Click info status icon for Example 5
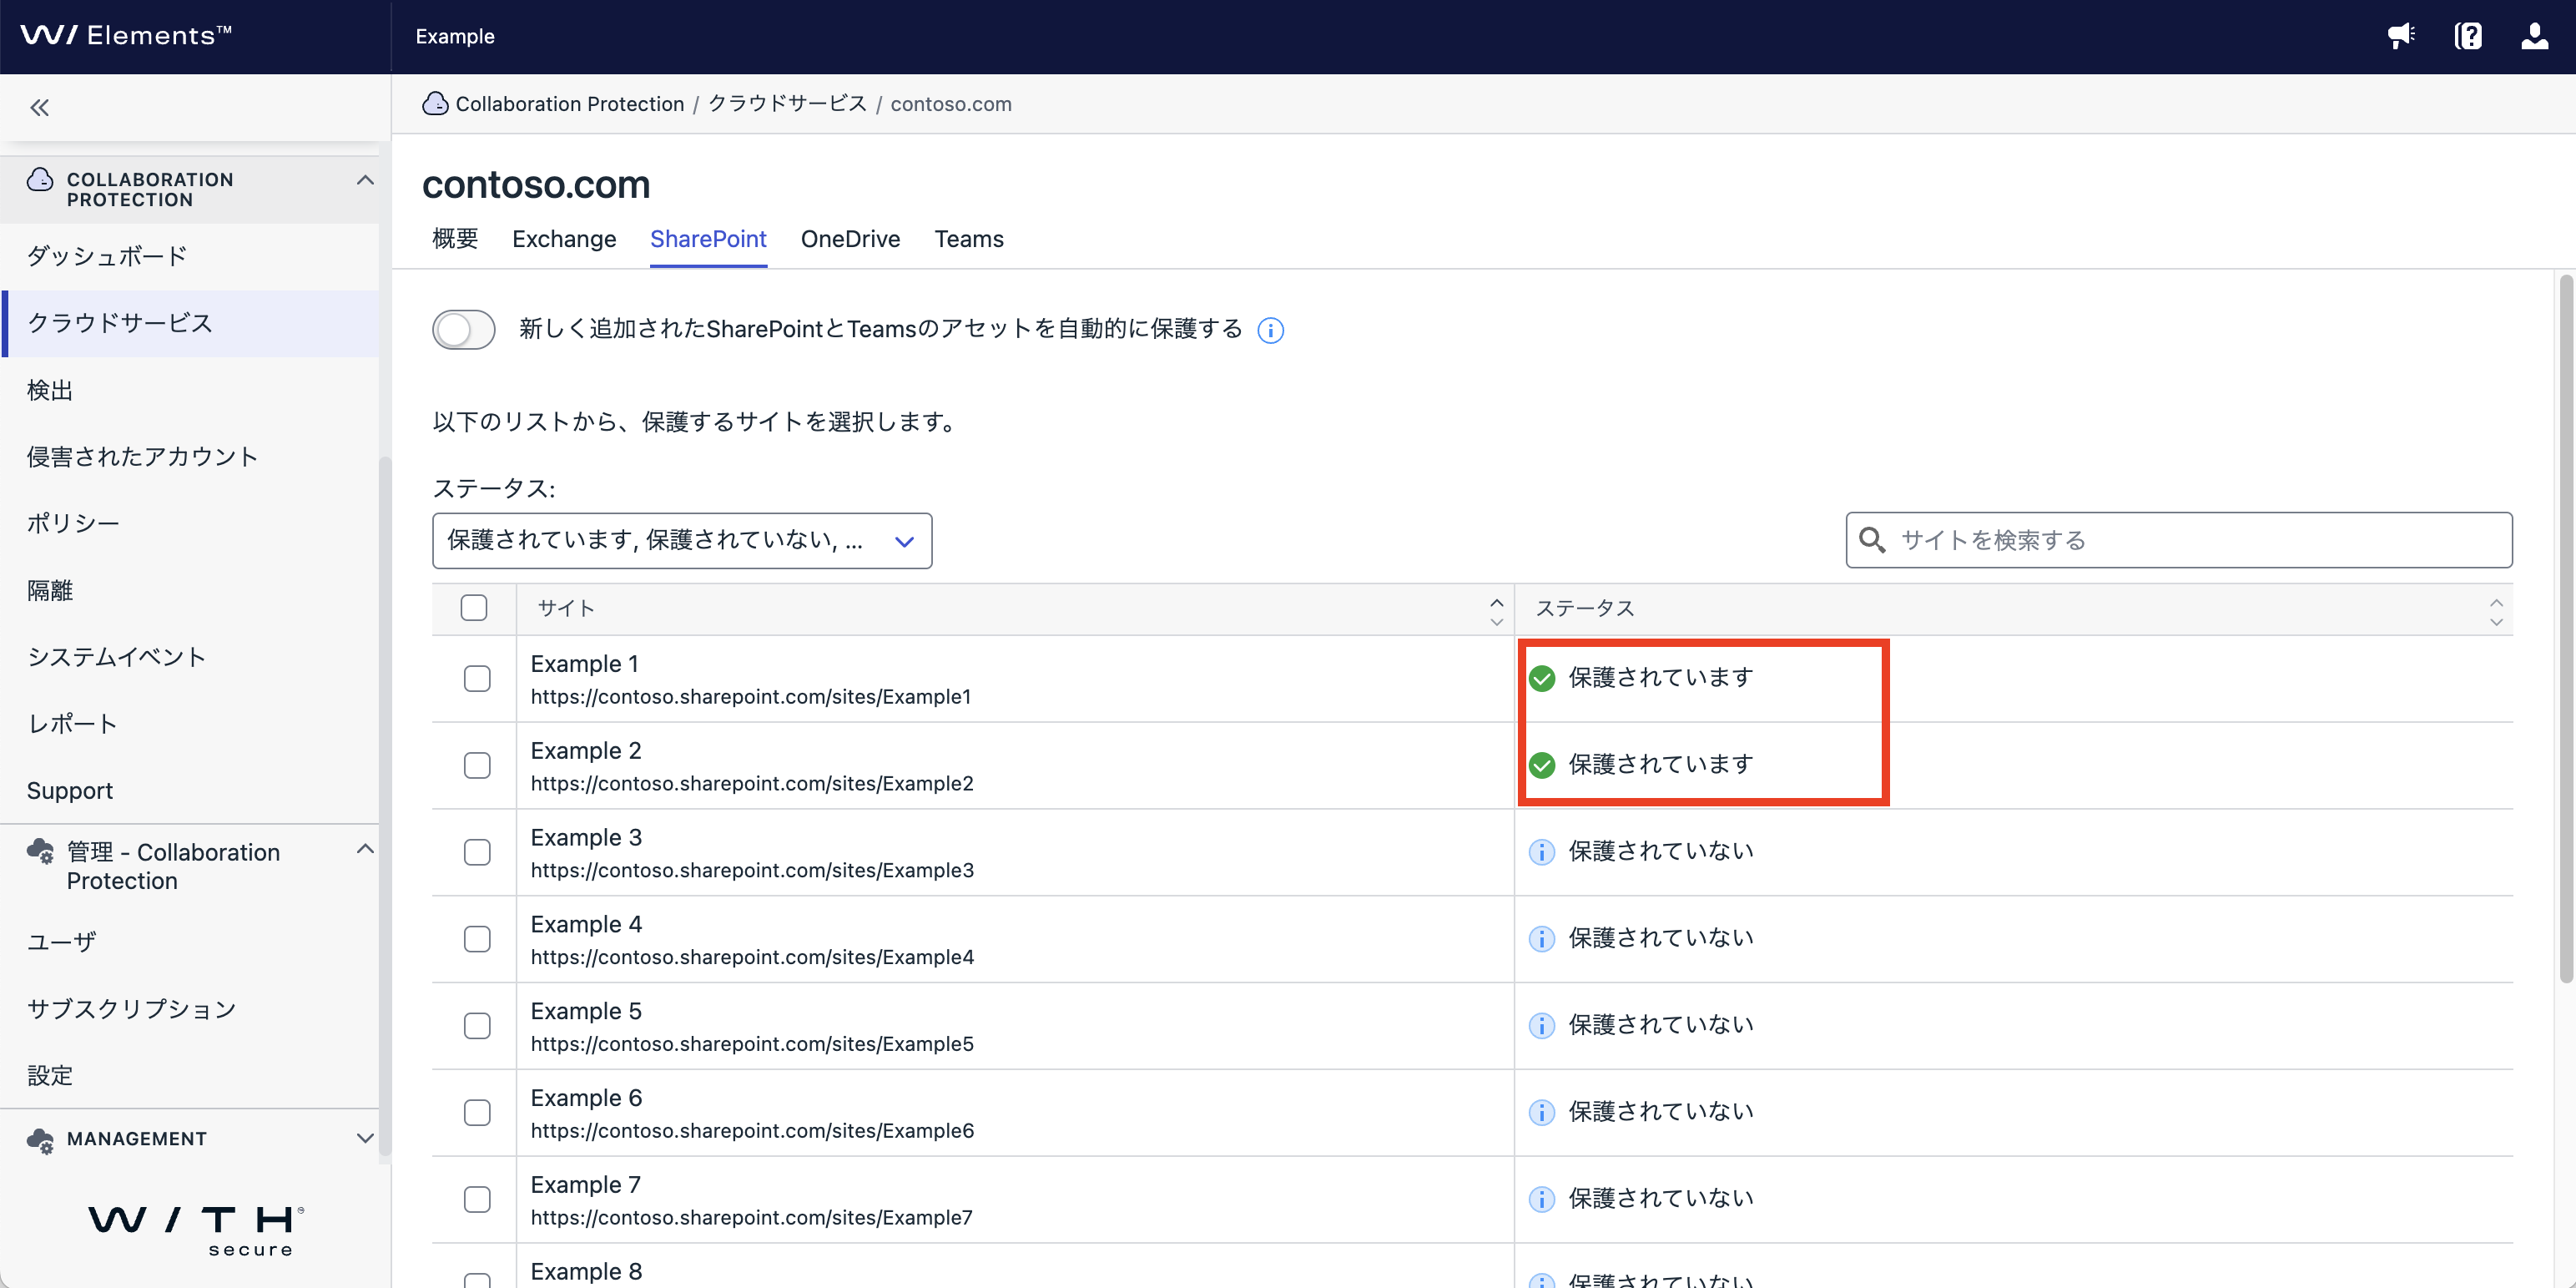Screen dimensions: 2576x1288 tap(1542, 1025)
